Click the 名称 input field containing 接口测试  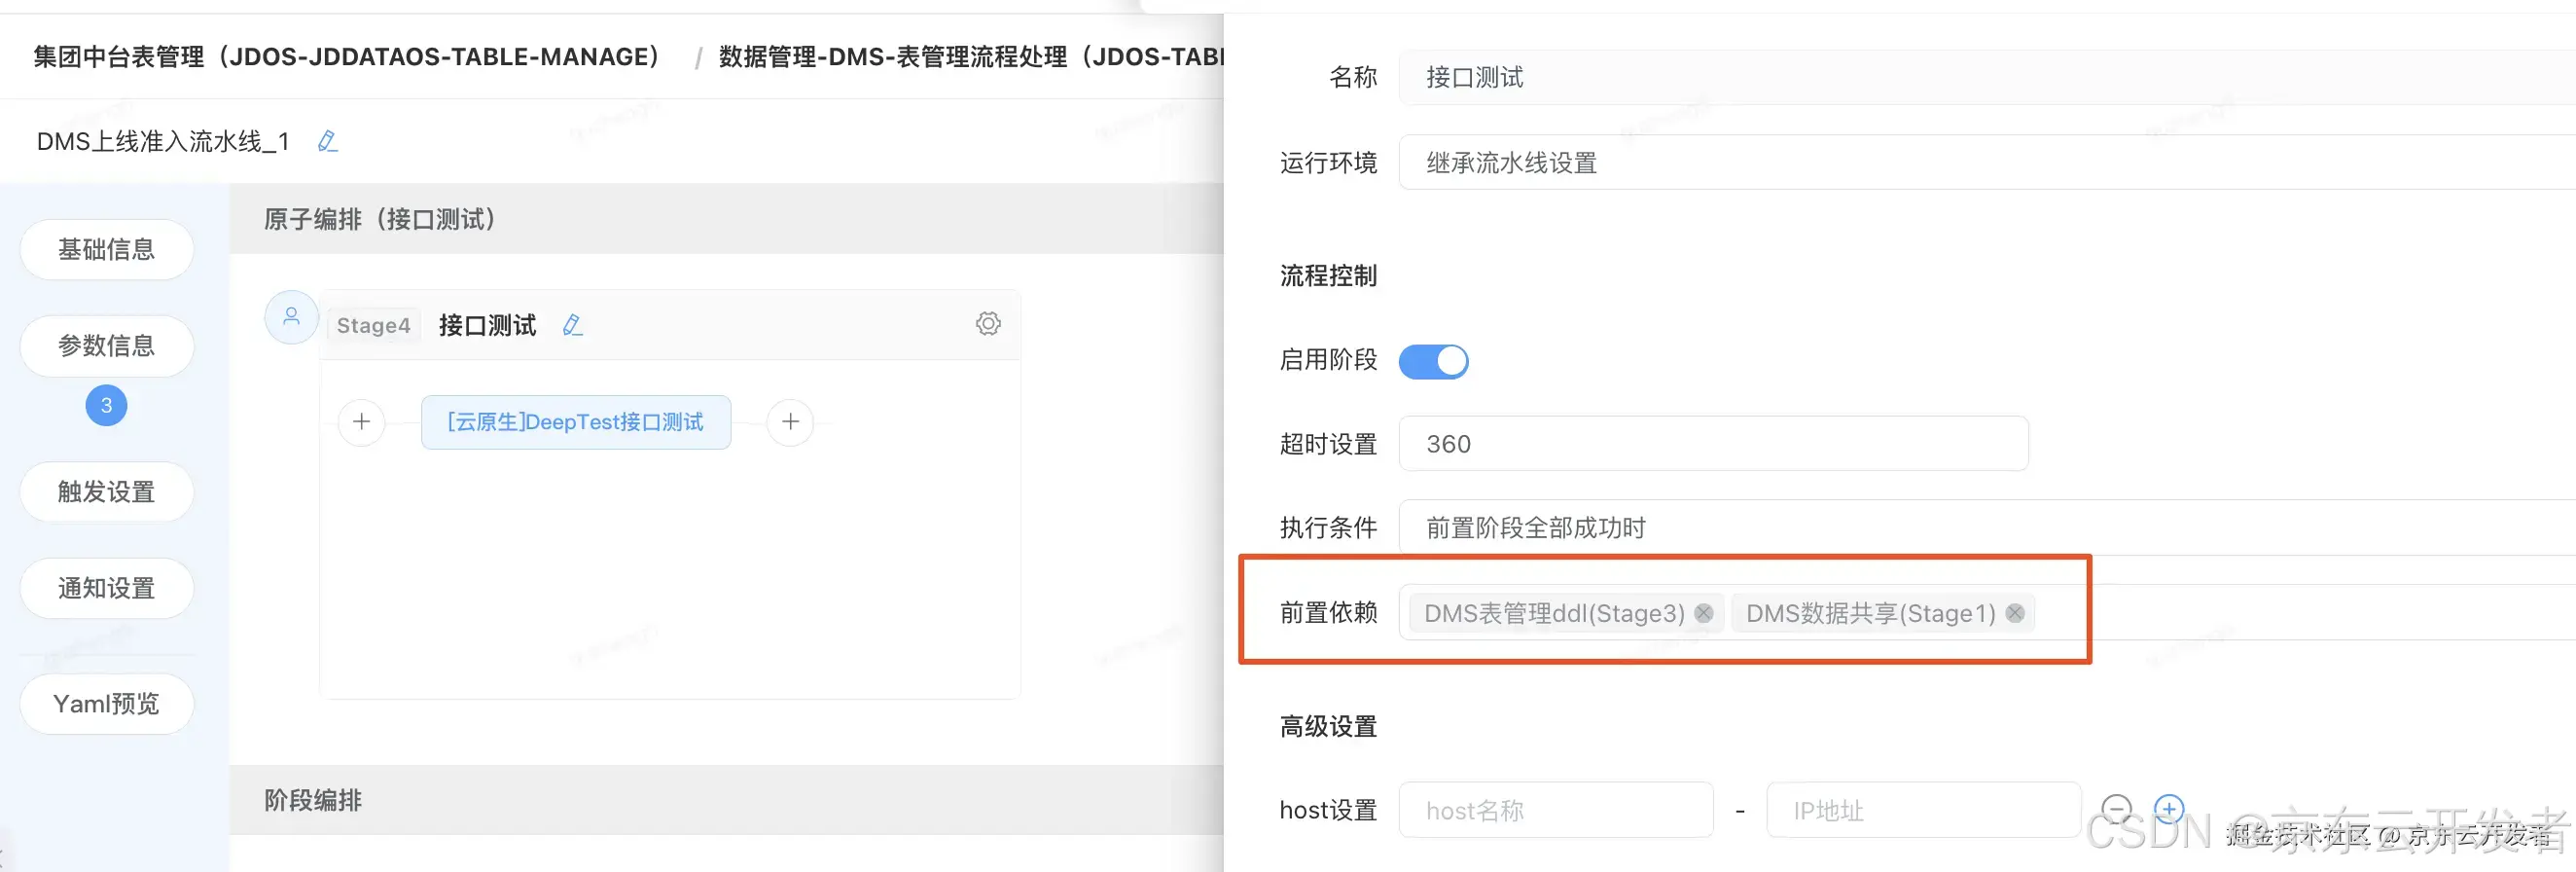coord(1987,77)
